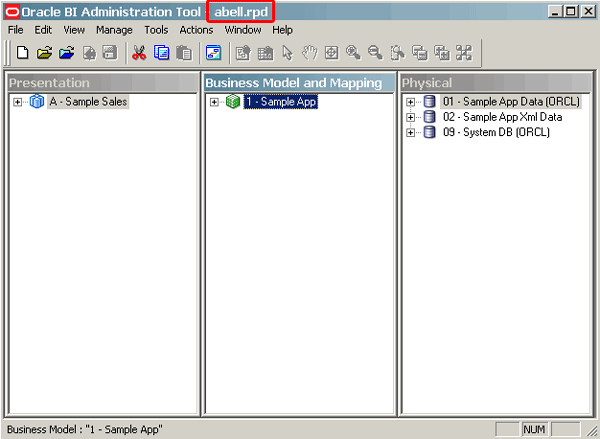The image size is (600, 439).
Task: Open the Physical Diagram toolbar icon
Action: click(x=213, y=53)
